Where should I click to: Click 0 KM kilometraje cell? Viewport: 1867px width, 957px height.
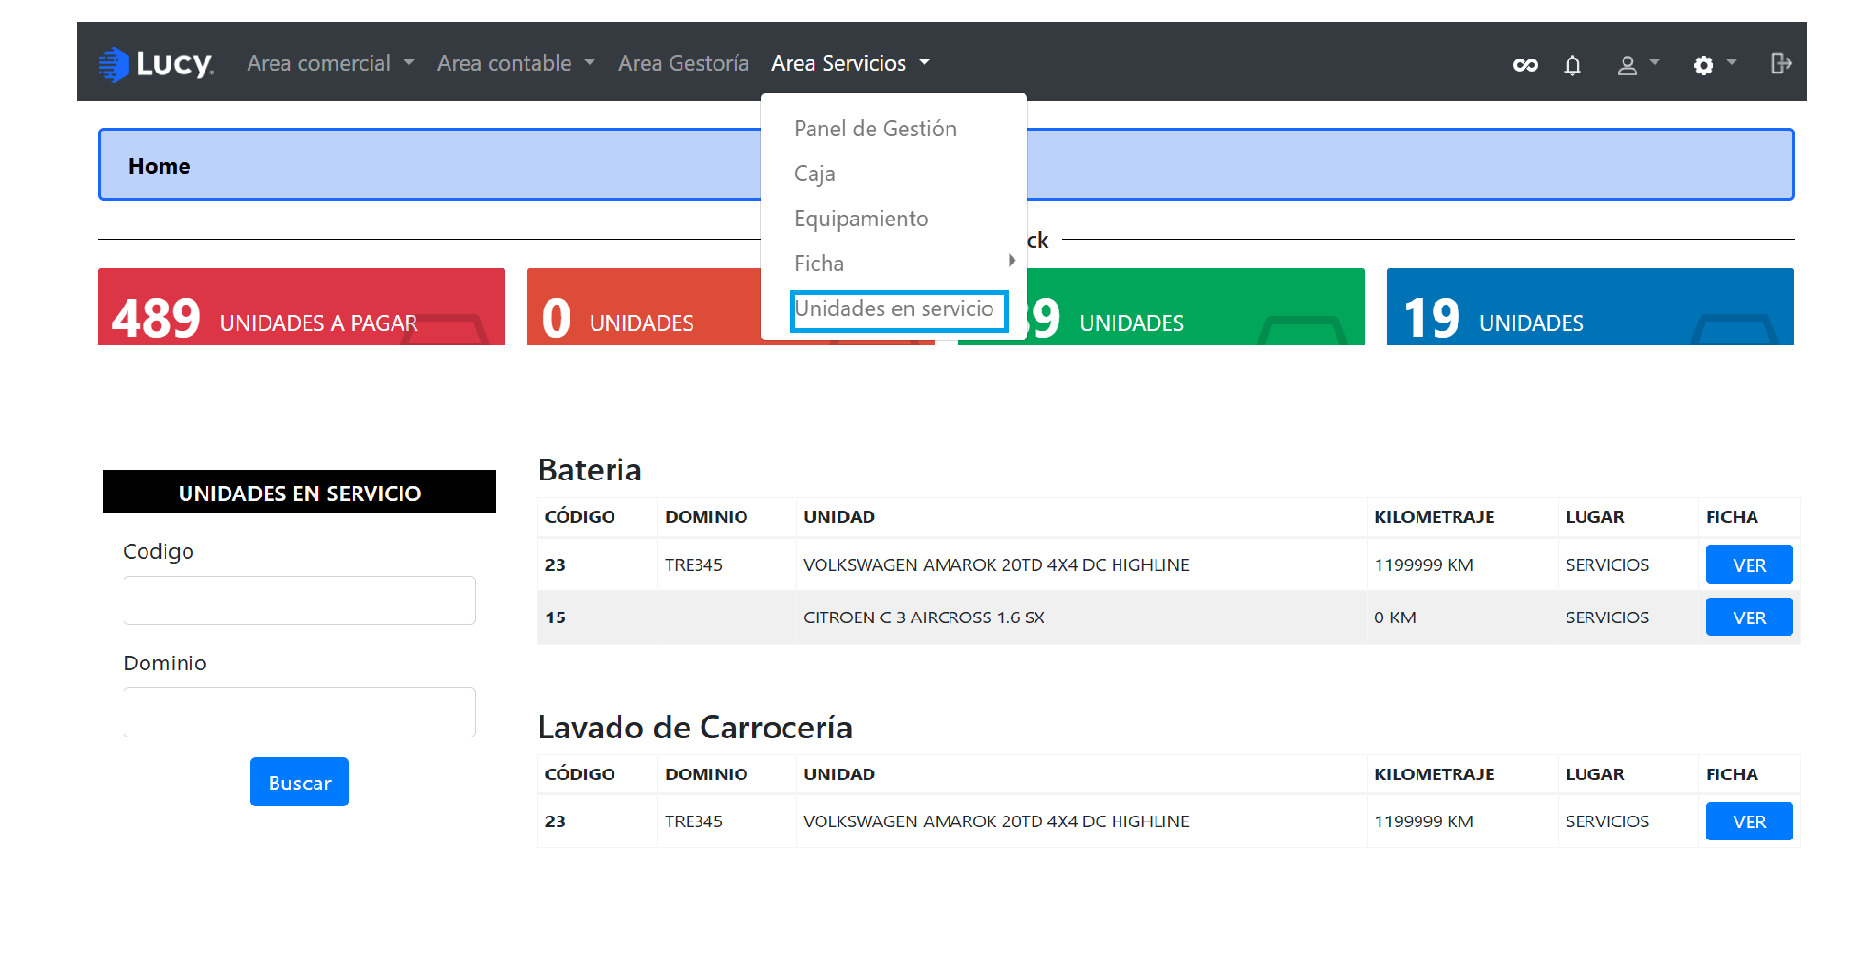pyautogui.click(x=1395, y=618)
